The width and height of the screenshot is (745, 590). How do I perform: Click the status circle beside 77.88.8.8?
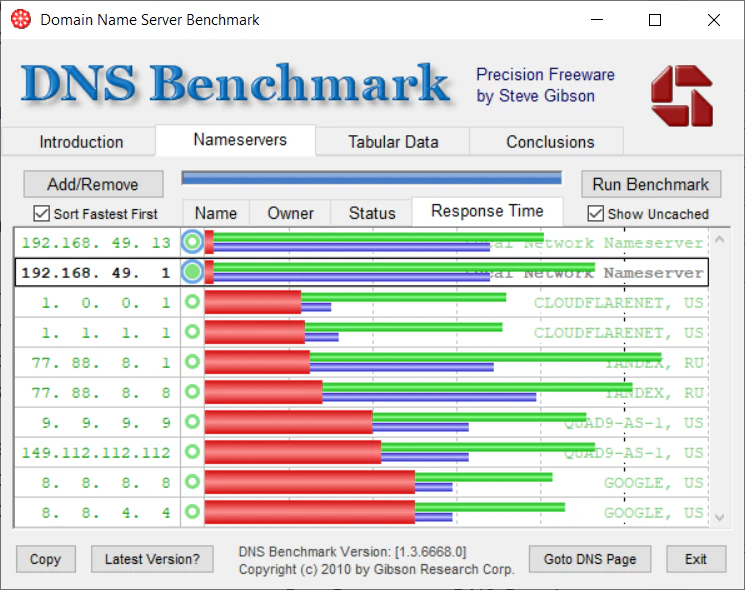pyautogui.click(x=192, y=392)
